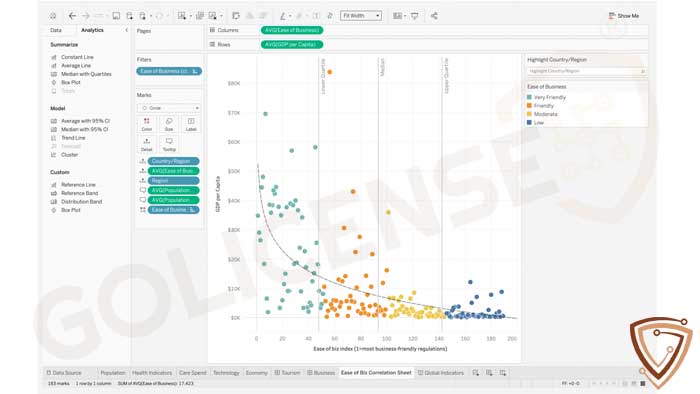Open the Economy sheet tab

257,373
